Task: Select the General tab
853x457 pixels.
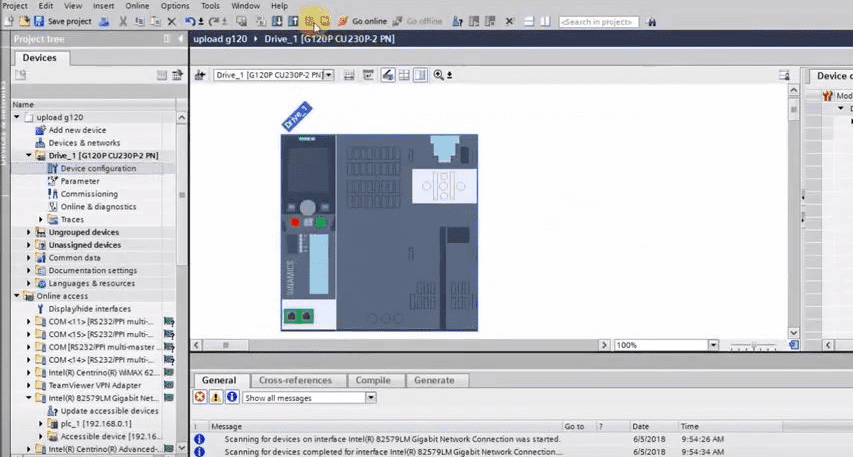Action: 219,380
